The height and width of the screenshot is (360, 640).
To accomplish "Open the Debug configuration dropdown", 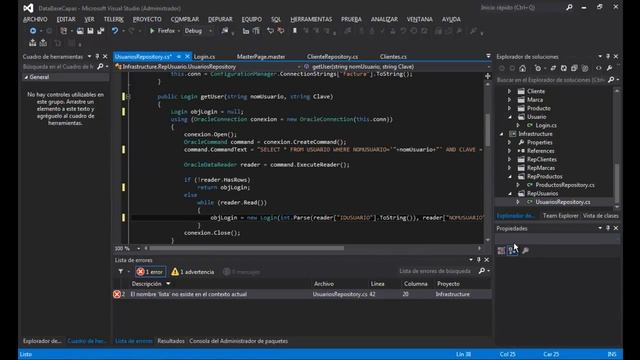I will tap(210, 31).
